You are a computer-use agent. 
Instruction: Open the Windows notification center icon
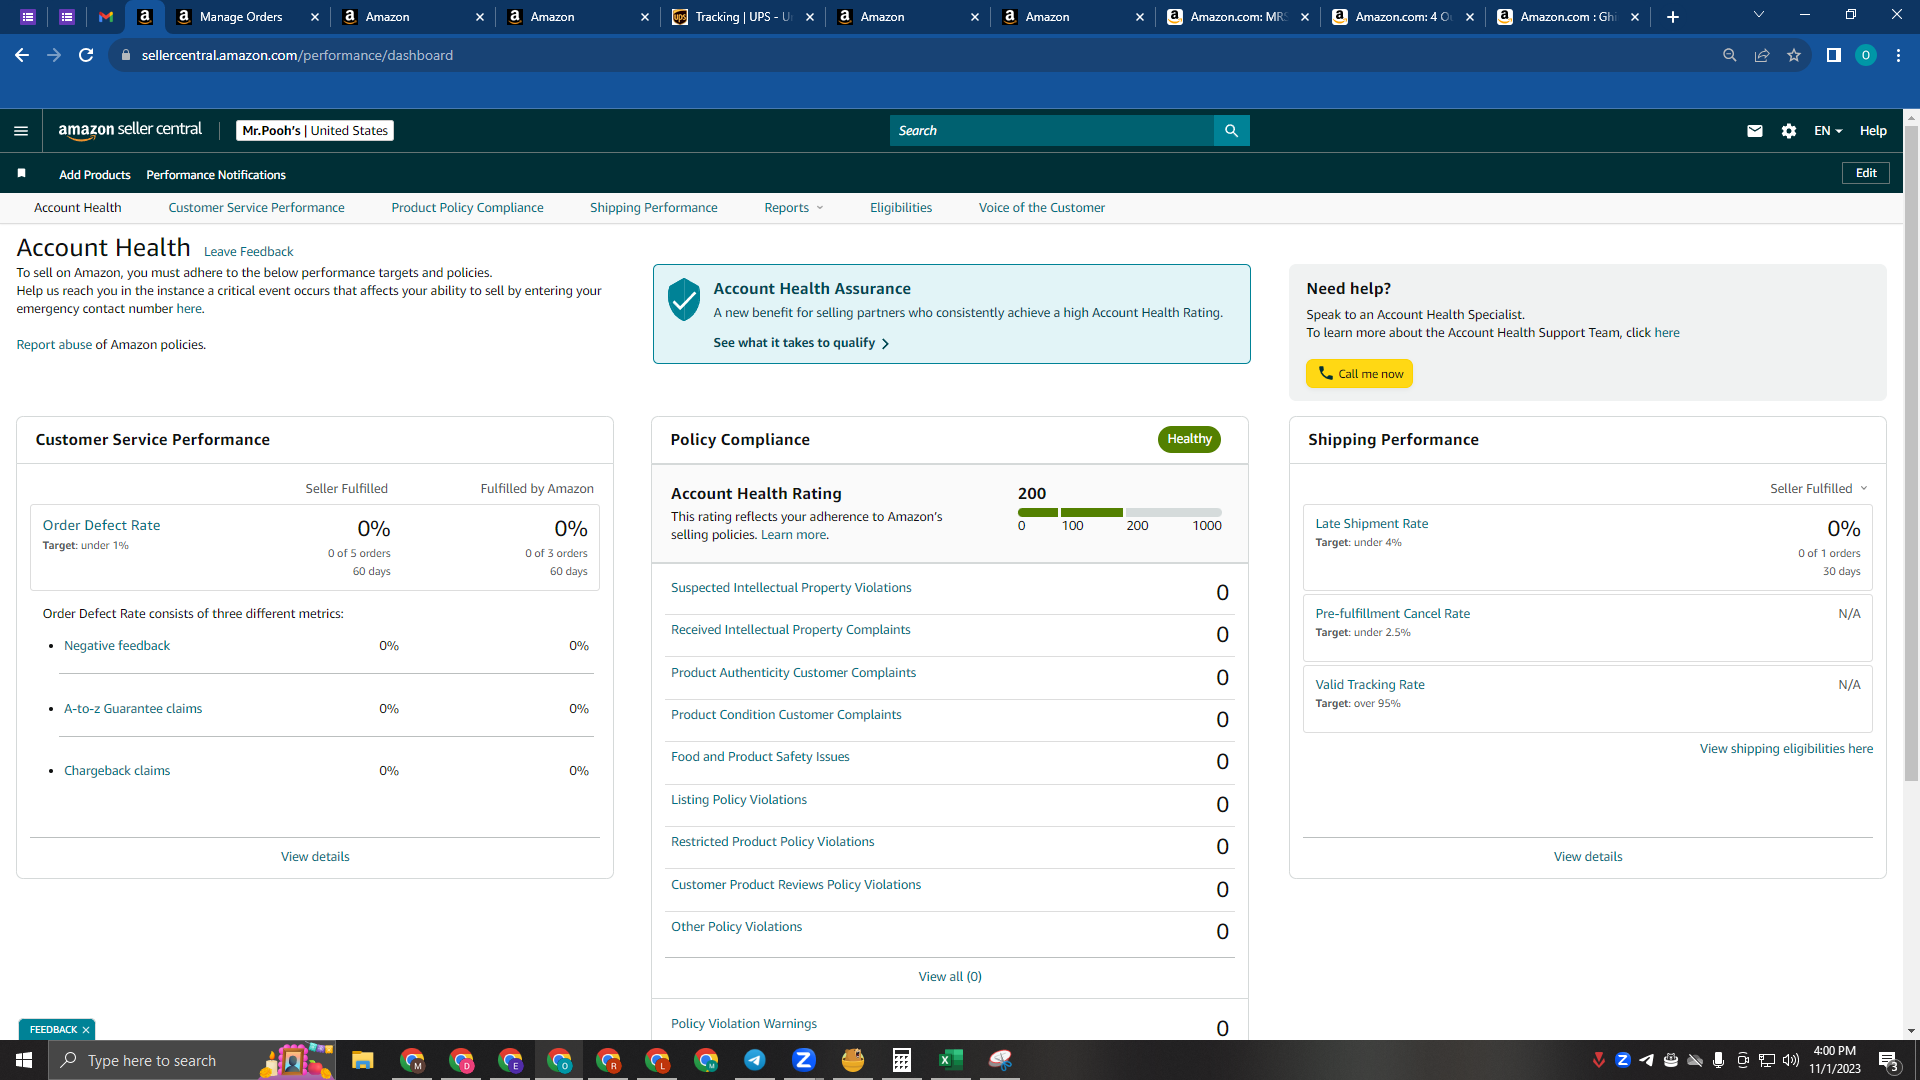click(1889, 1060)
